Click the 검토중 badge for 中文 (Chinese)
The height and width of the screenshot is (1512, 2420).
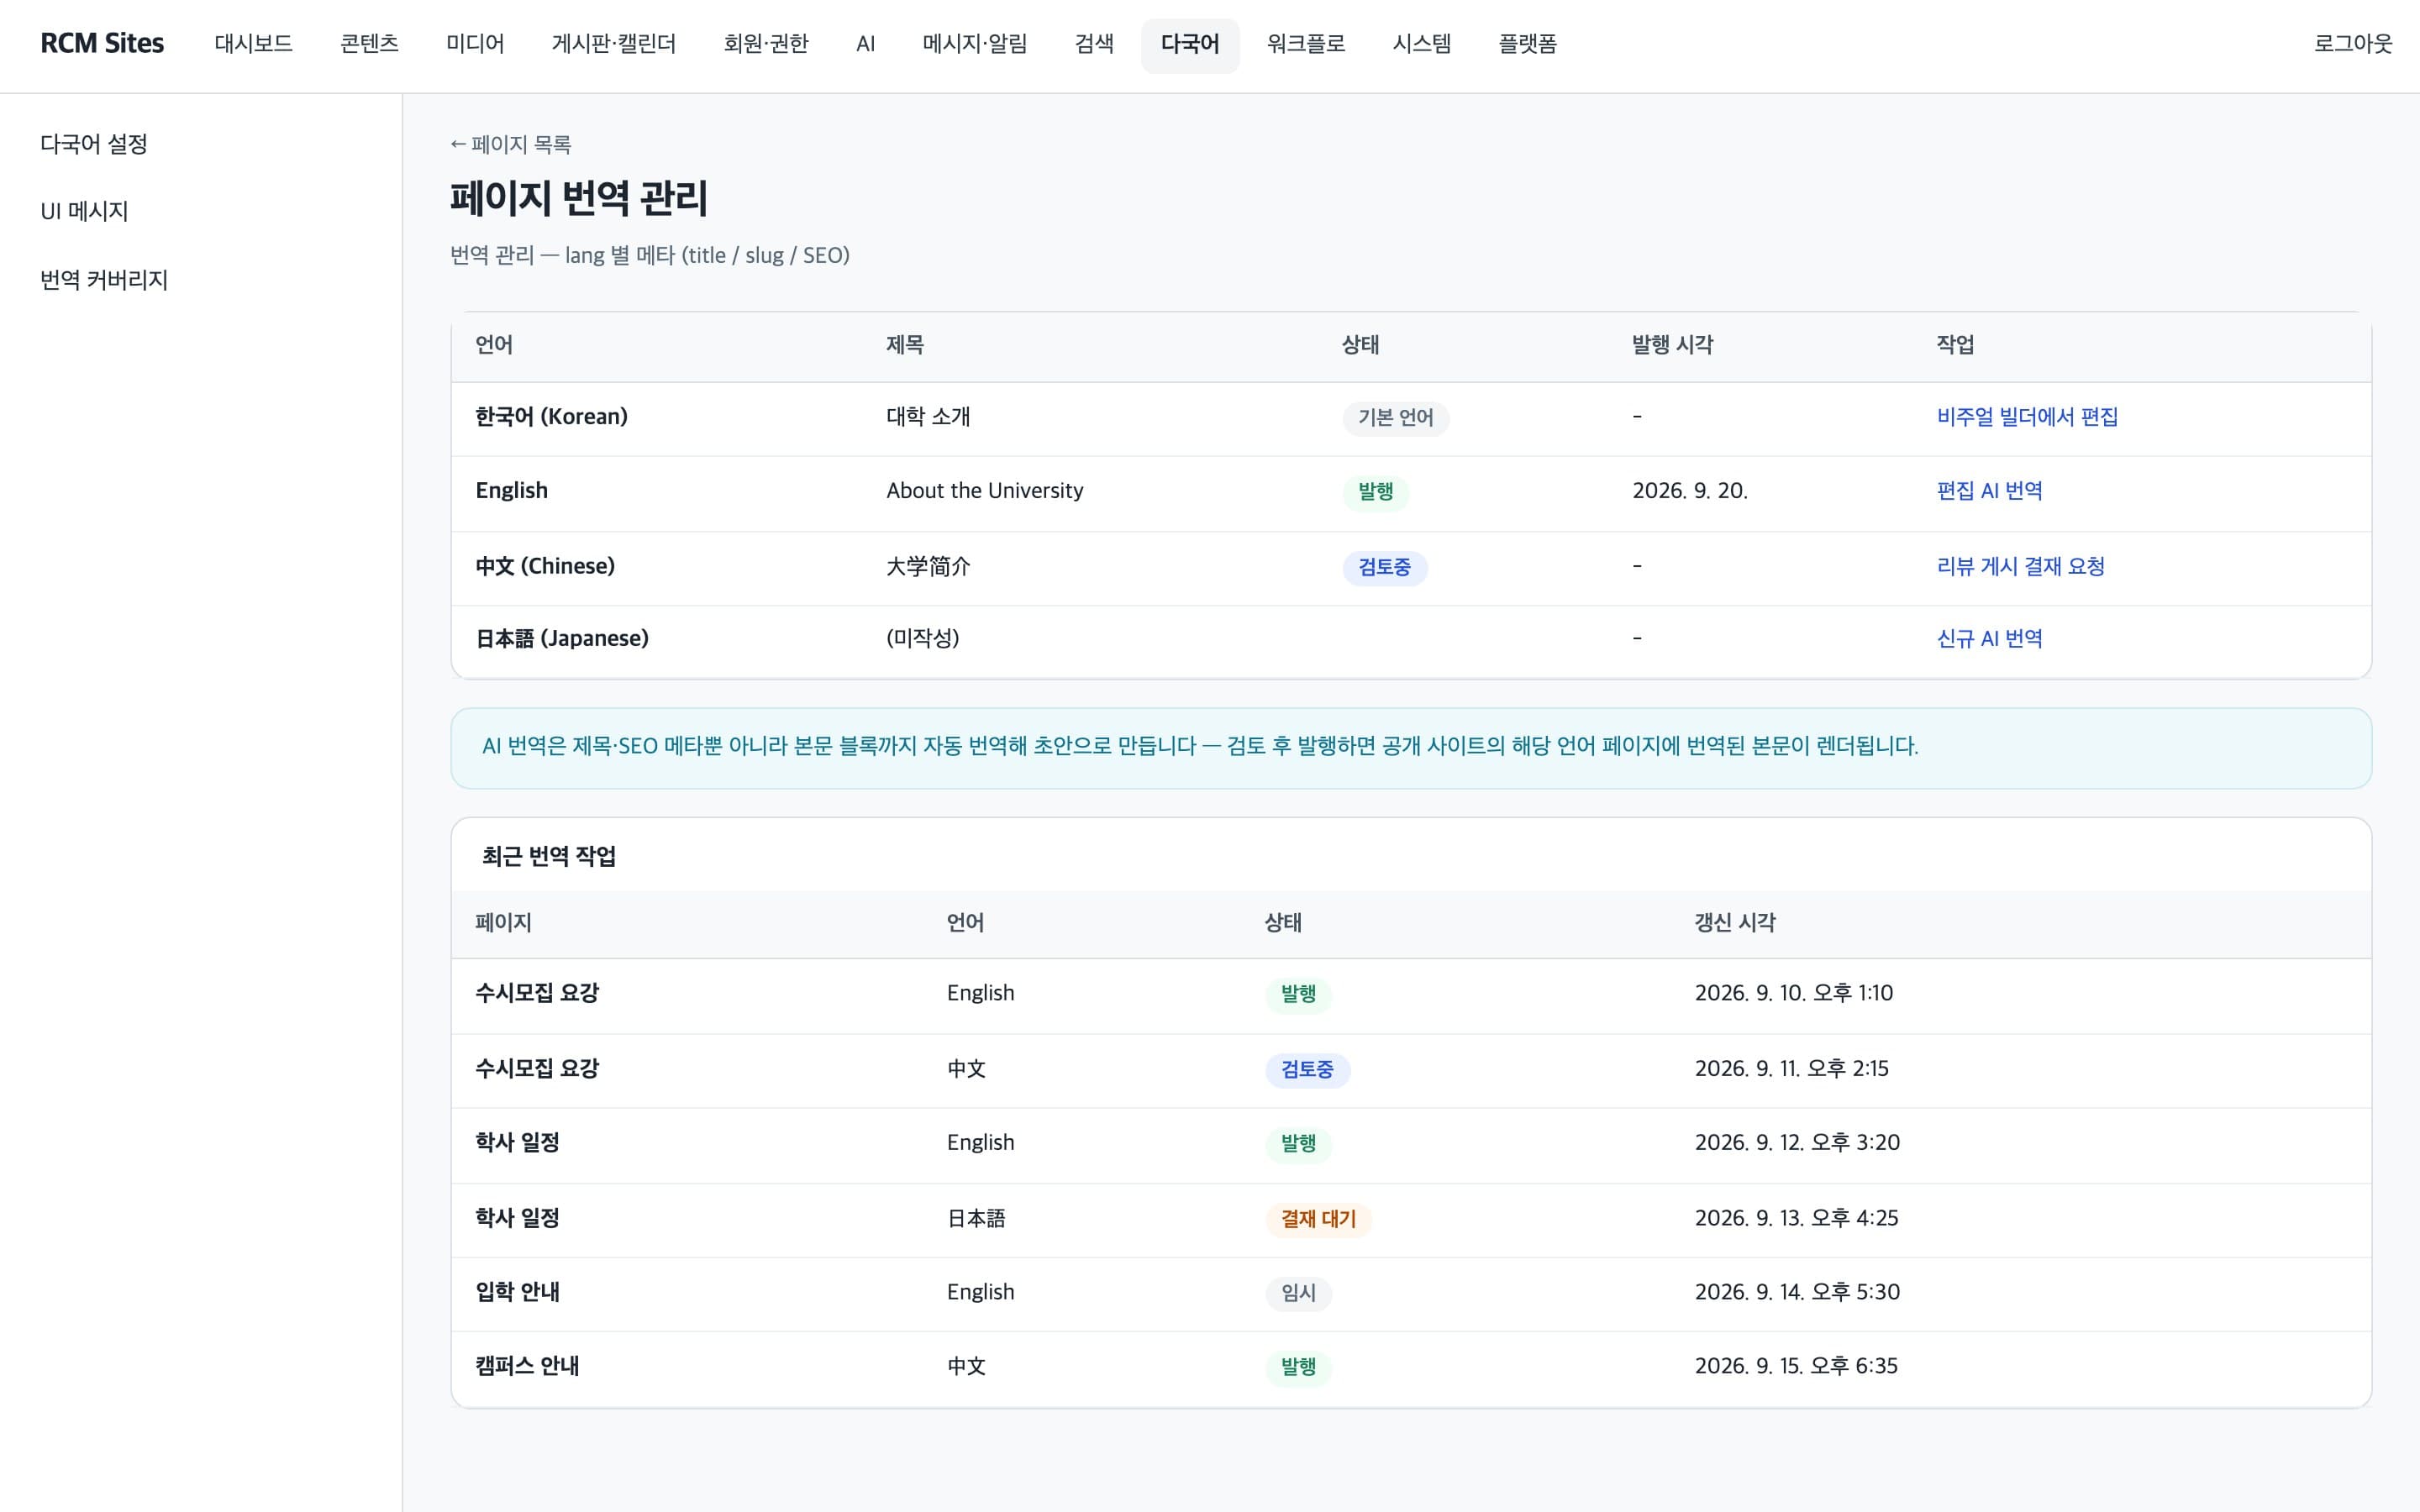(x=1384, y=568)
